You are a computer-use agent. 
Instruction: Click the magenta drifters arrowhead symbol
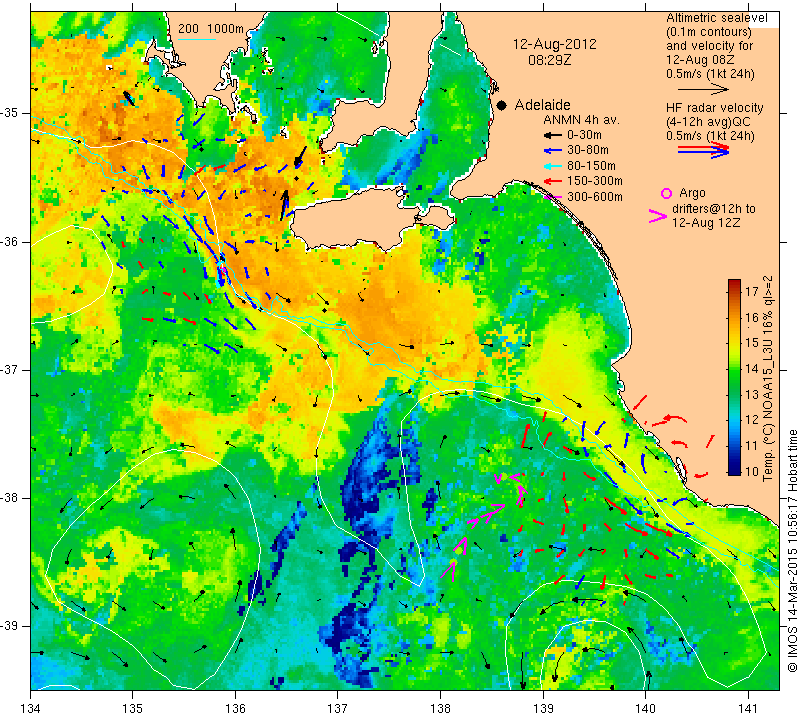[658, 216]
